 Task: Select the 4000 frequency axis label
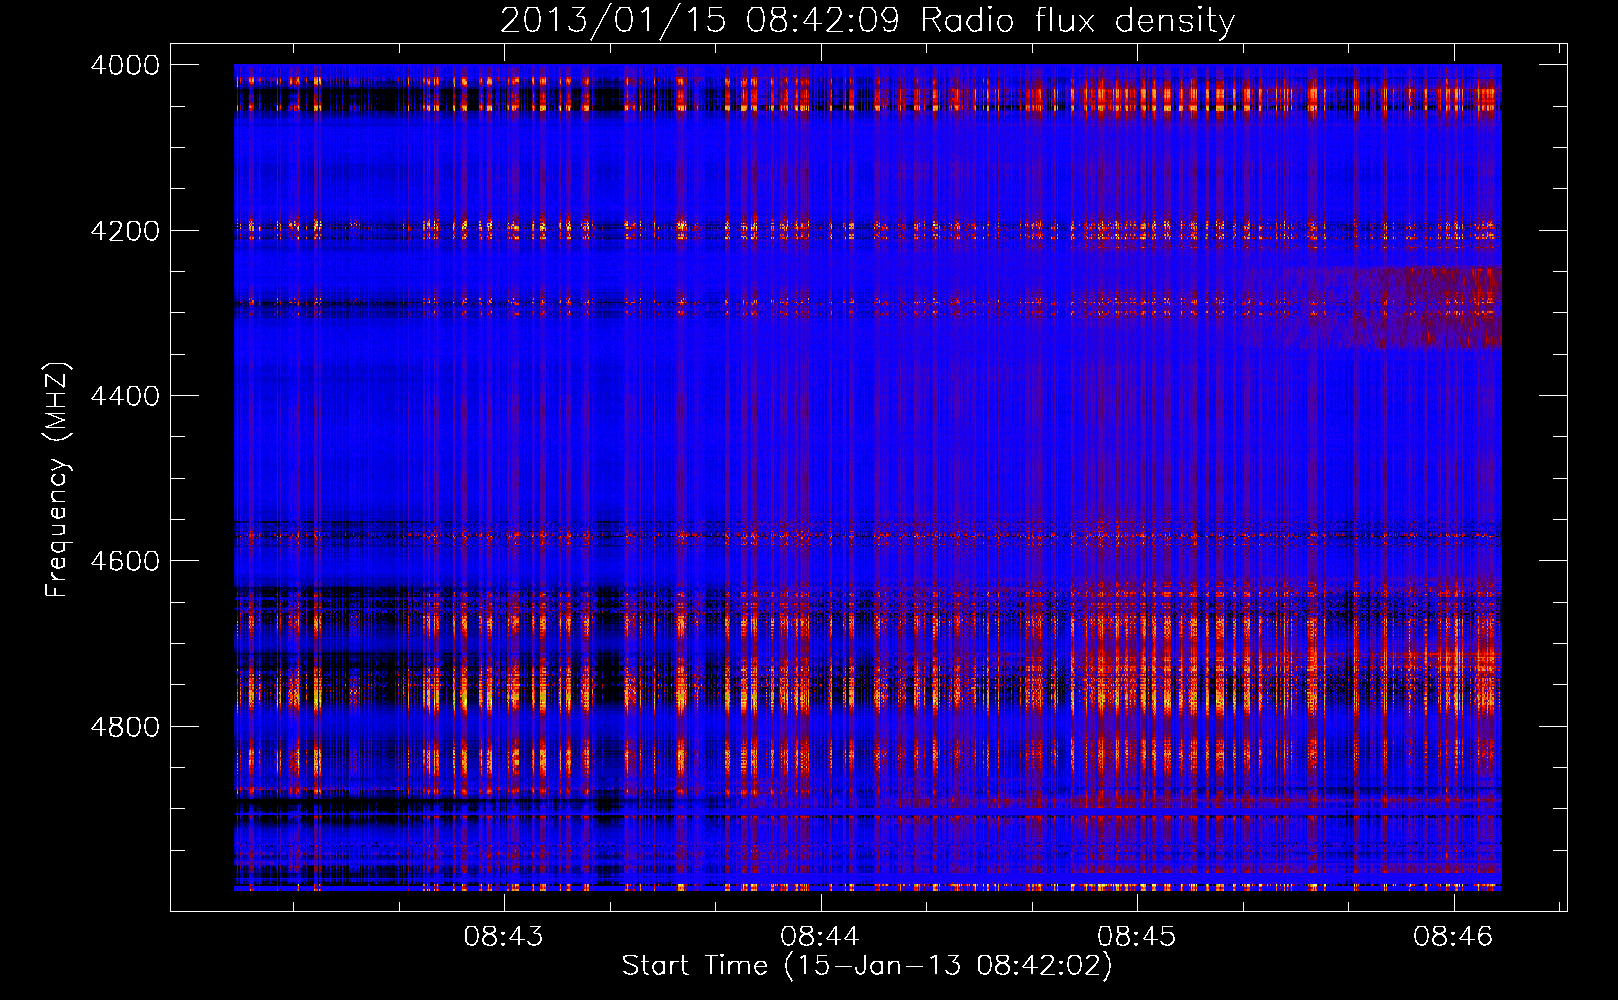tap(125, 65)
